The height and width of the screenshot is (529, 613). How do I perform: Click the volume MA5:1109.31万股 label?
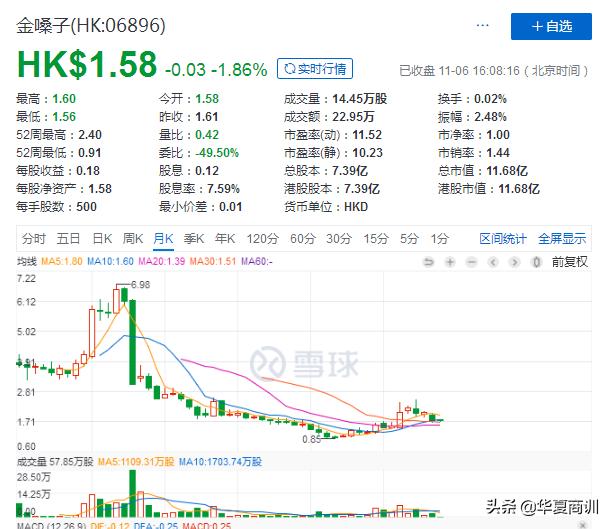136,462
